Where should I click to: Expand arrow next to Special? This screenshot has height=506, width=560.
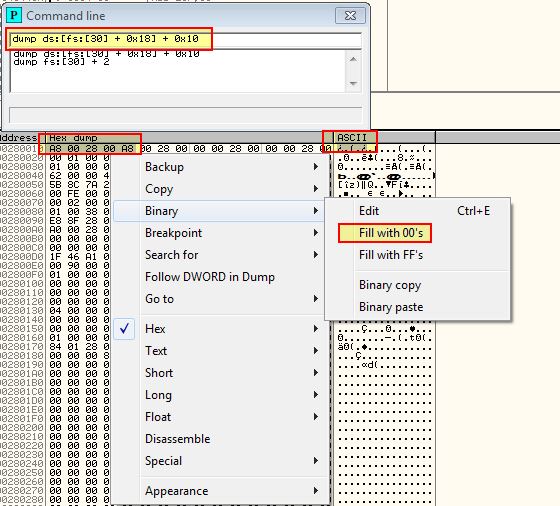click(x=316, y=461)
